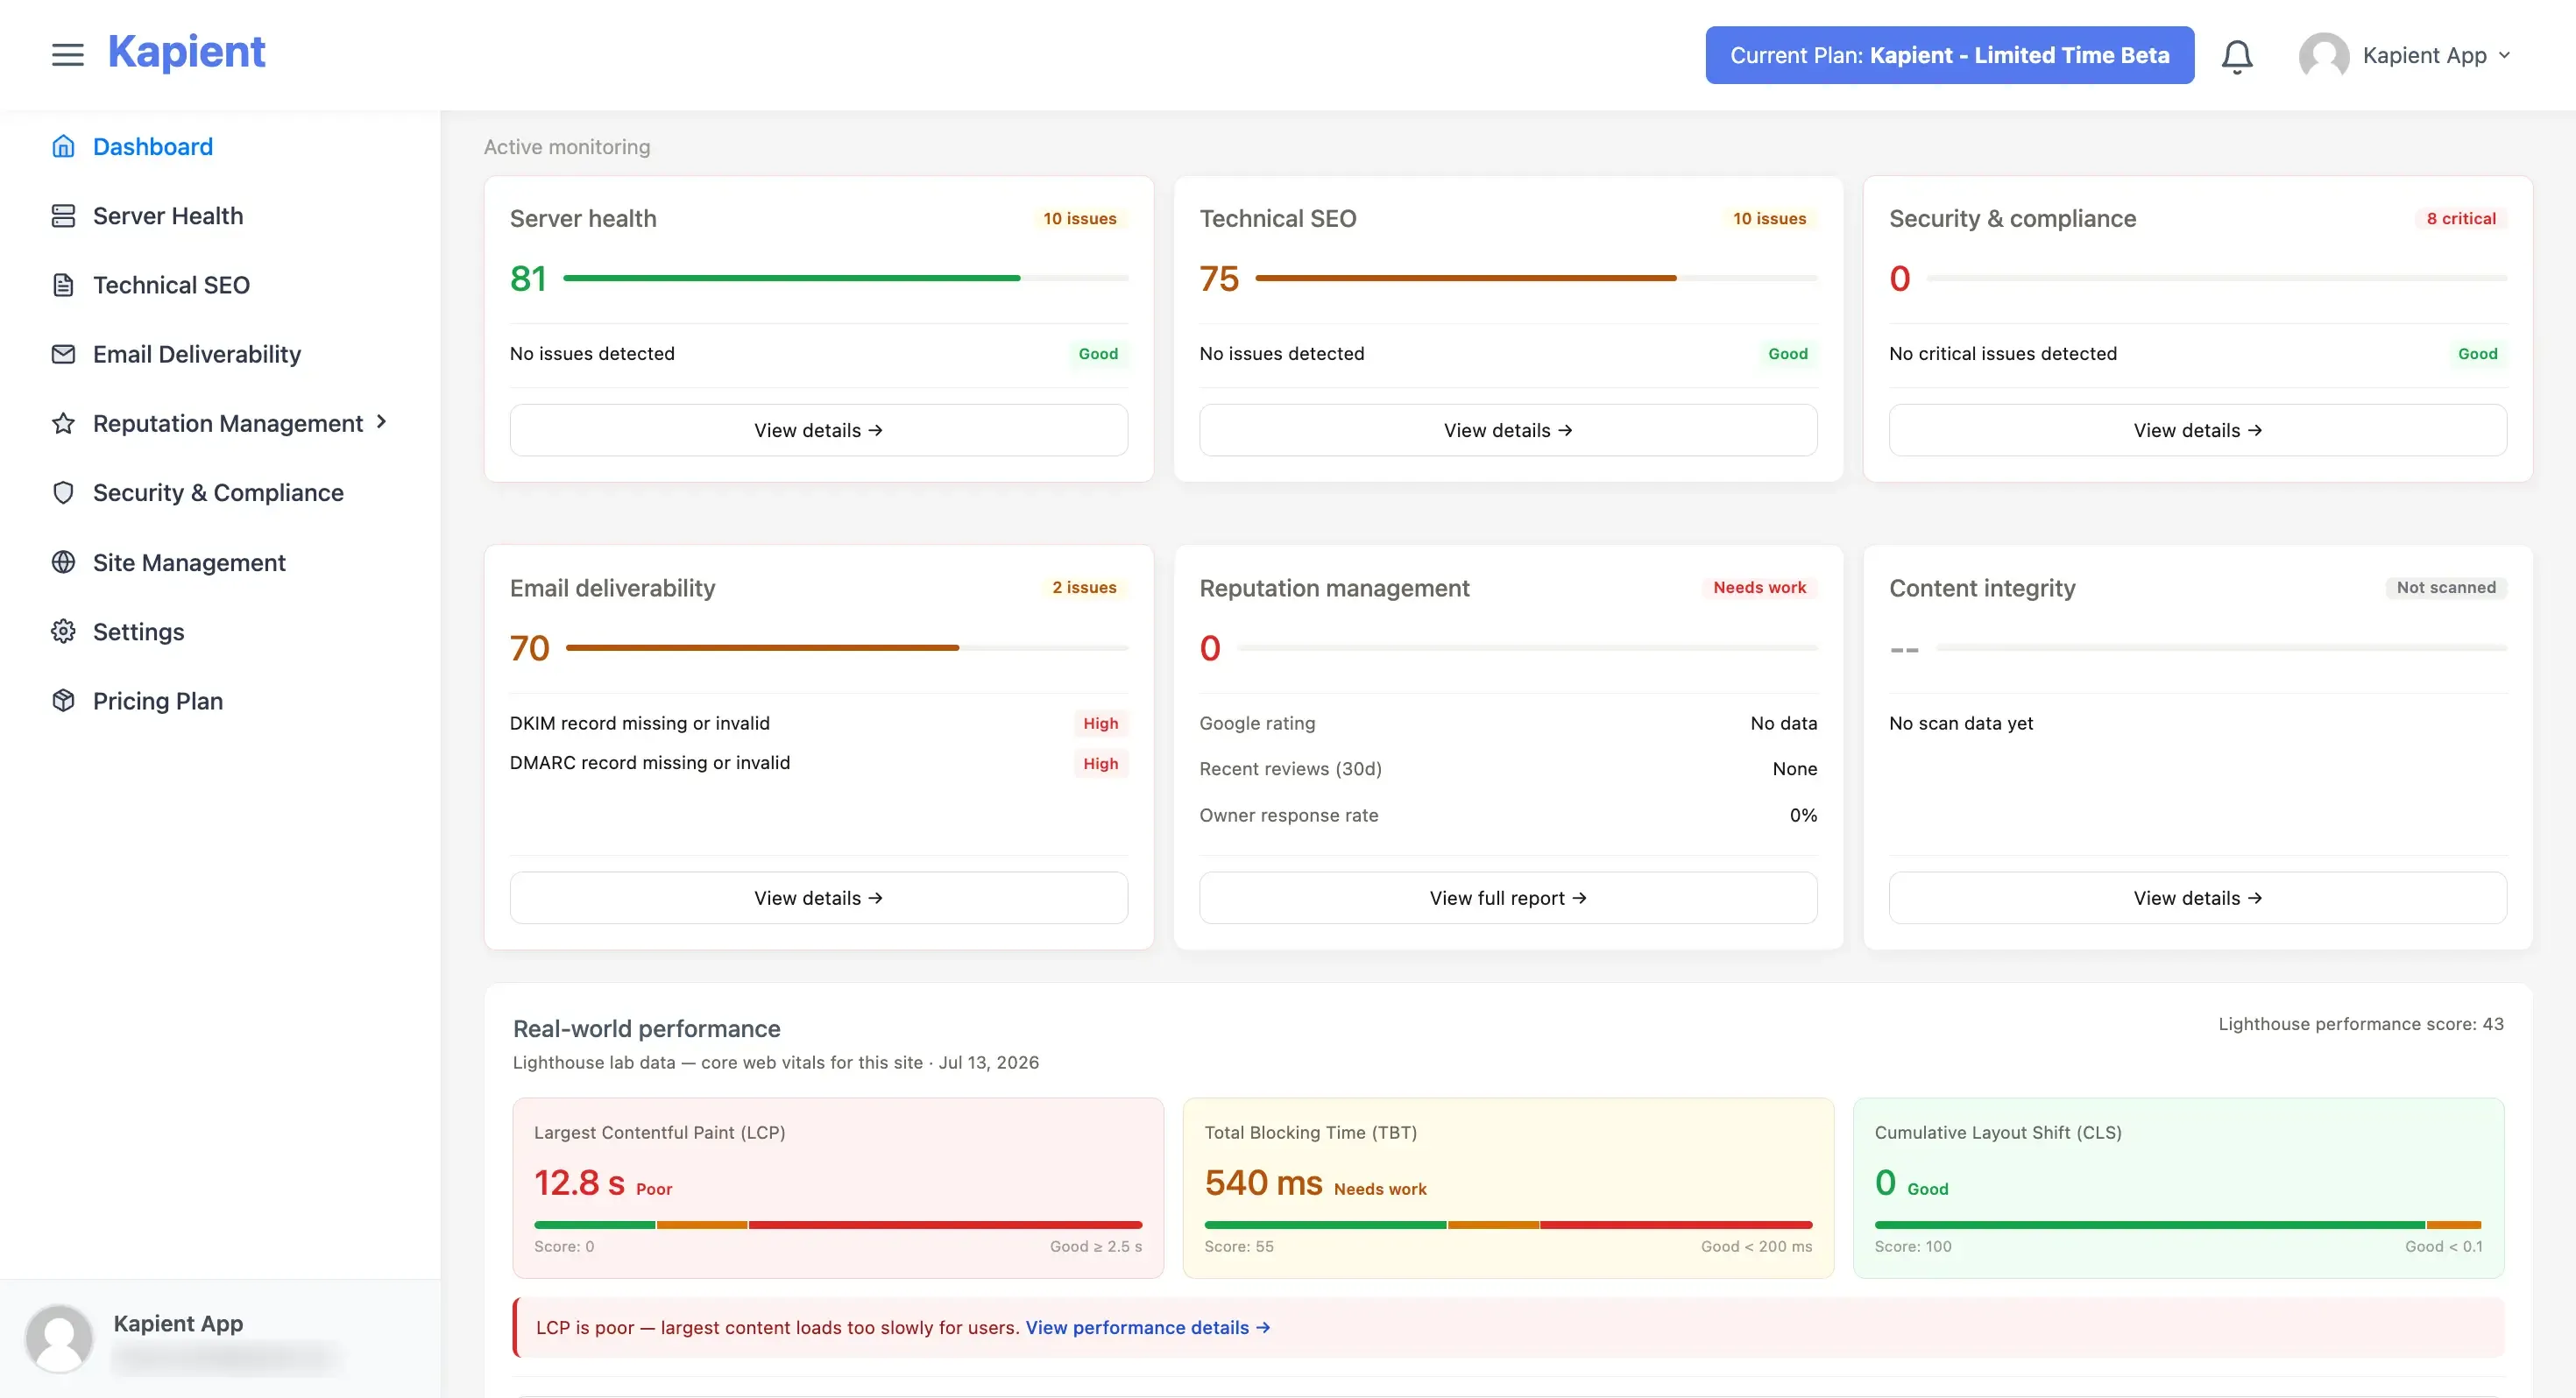The height and width of the screenshot is (1398, 2576).
Task: Click the Reputation Management star icon
Action: 63,423
